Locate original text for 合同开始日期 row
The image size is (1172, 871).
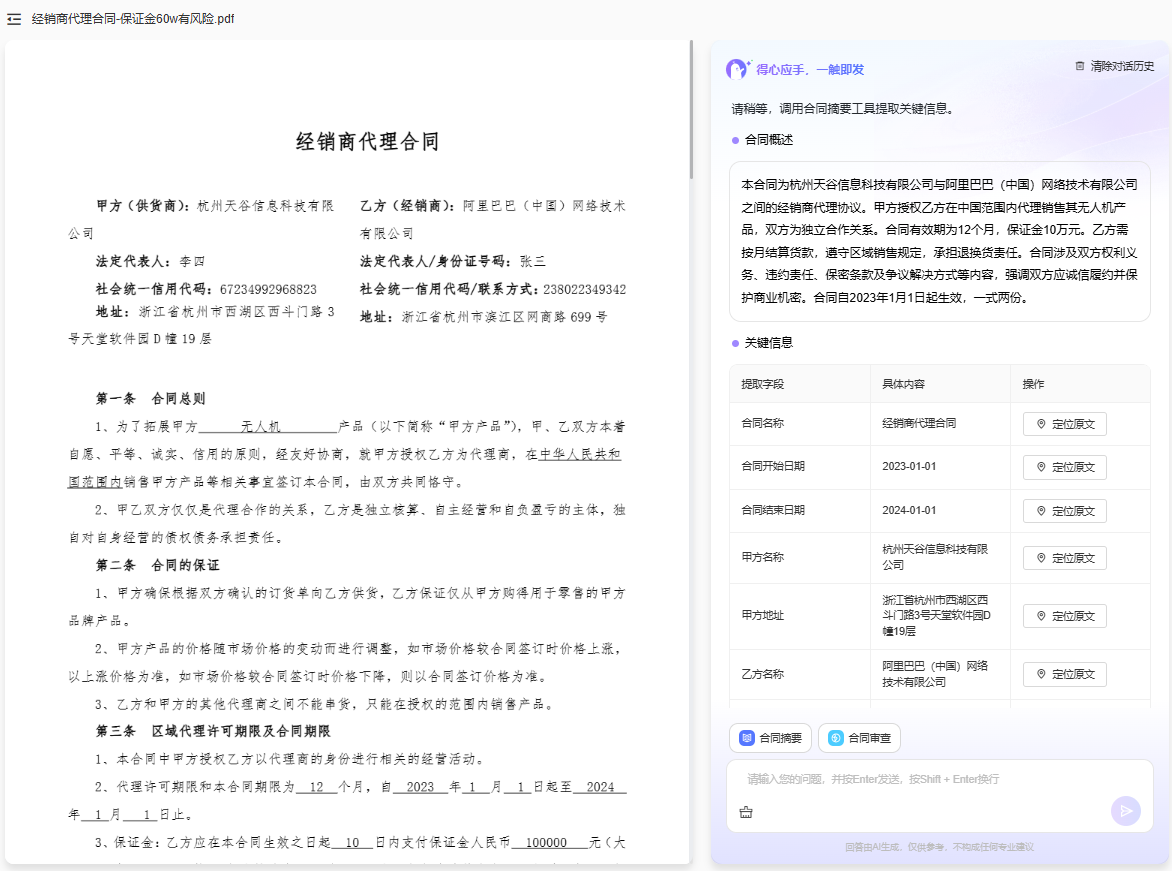[x=1064, y=467]
